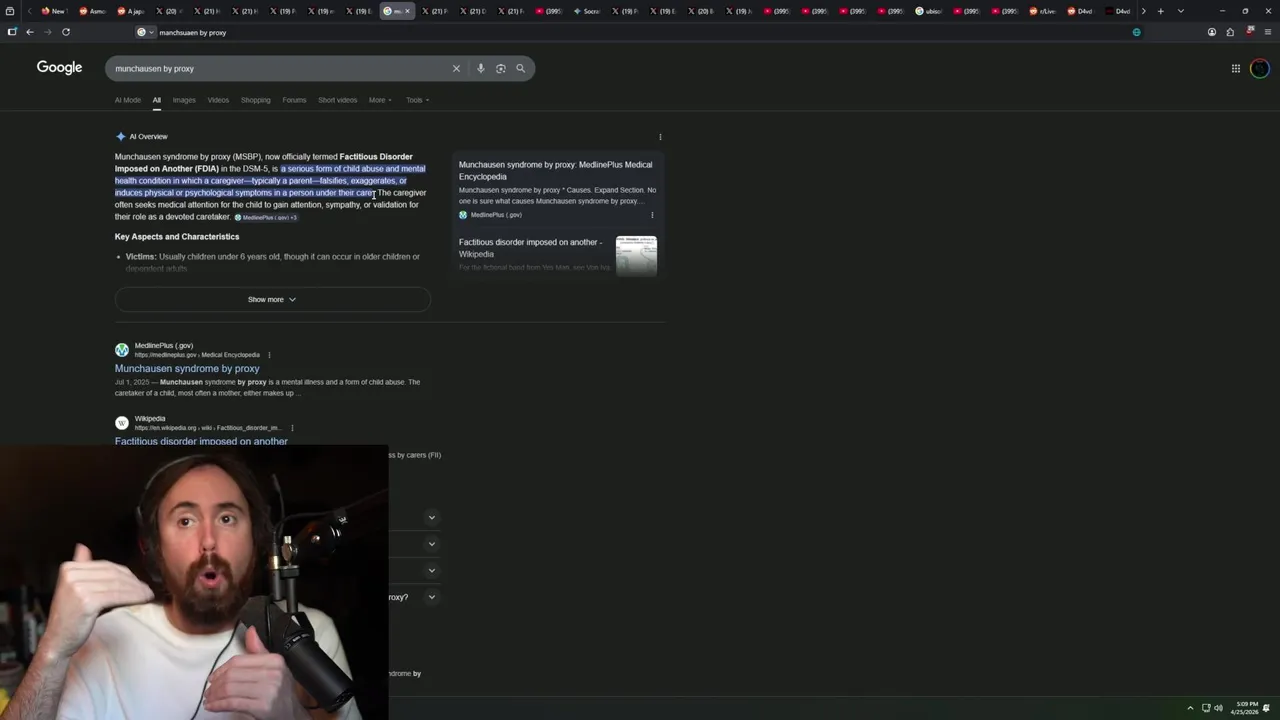Open the Google apps grid
Viewport: 1280px width, 720px height.
pyautogui.click(x=1236, y=68)
